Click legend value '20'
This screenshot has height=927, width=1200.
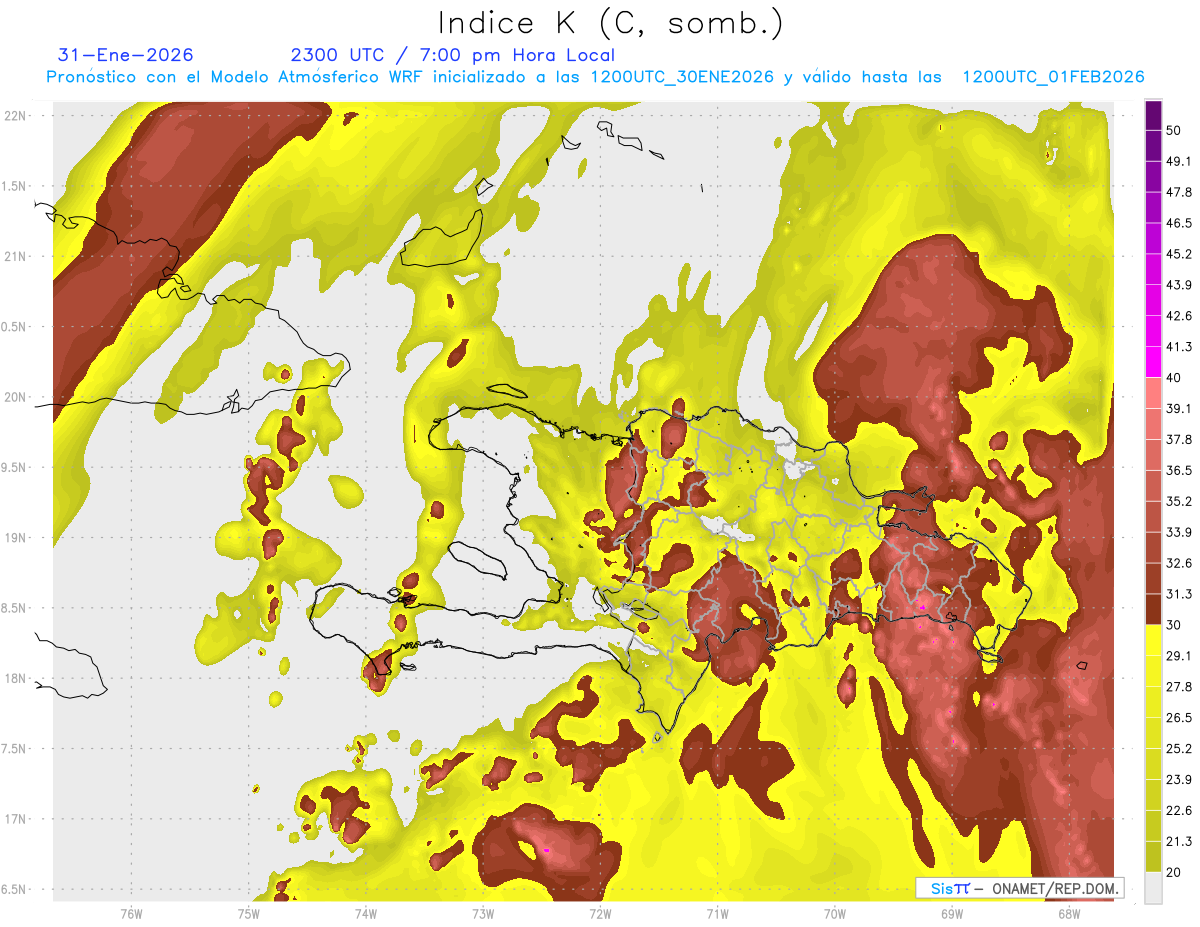pyautogui.click(x=1174, y=872)
